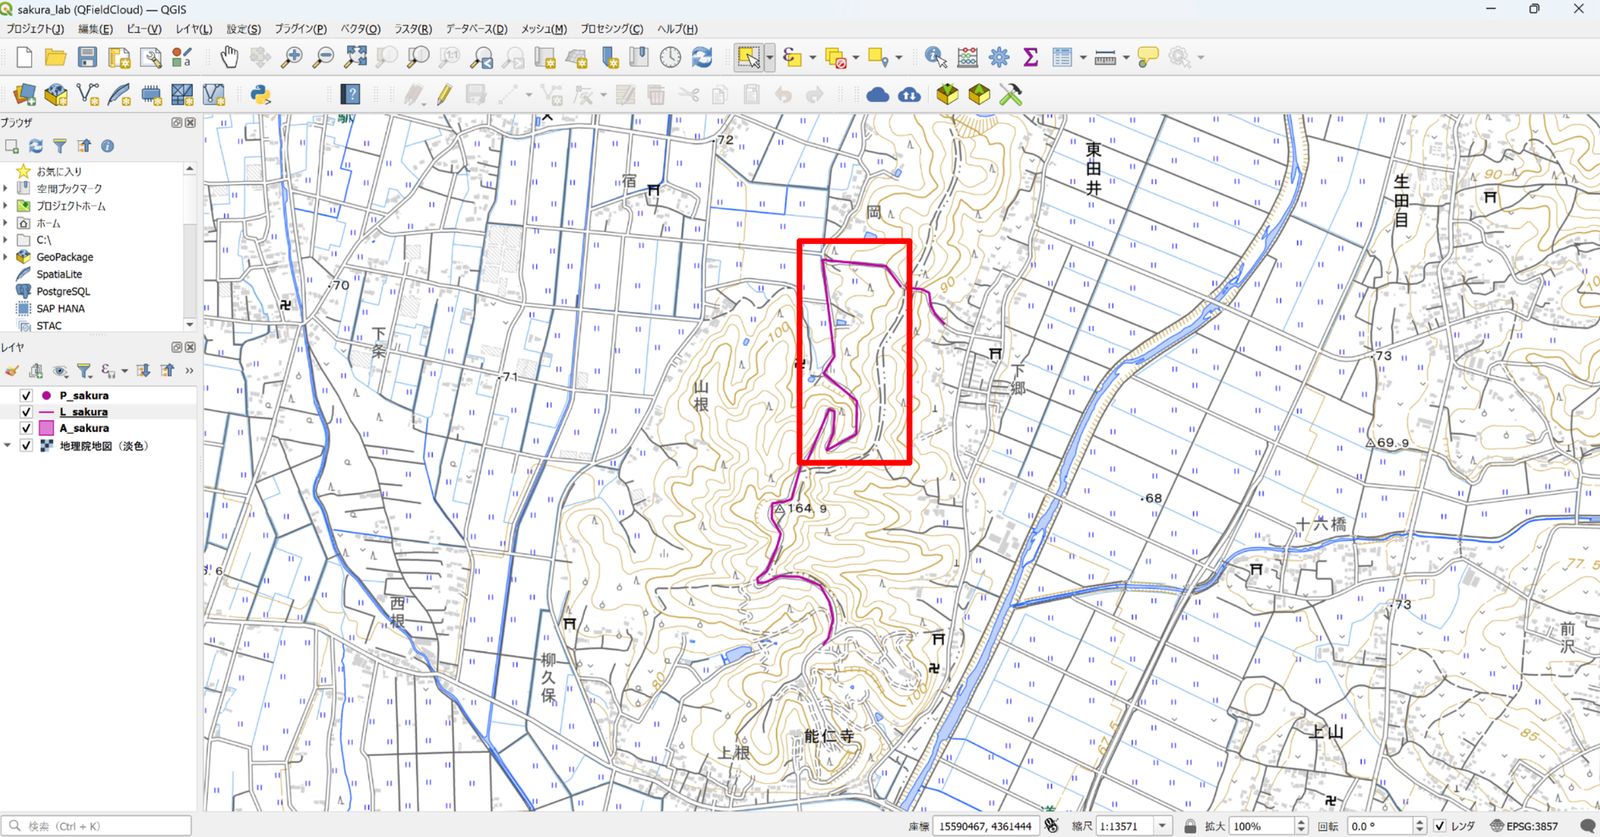The height and width of the screenshot is (837, 1600).
Task: Uncheck the L_sakura layer checkbox
Action: tap(26, 411)
